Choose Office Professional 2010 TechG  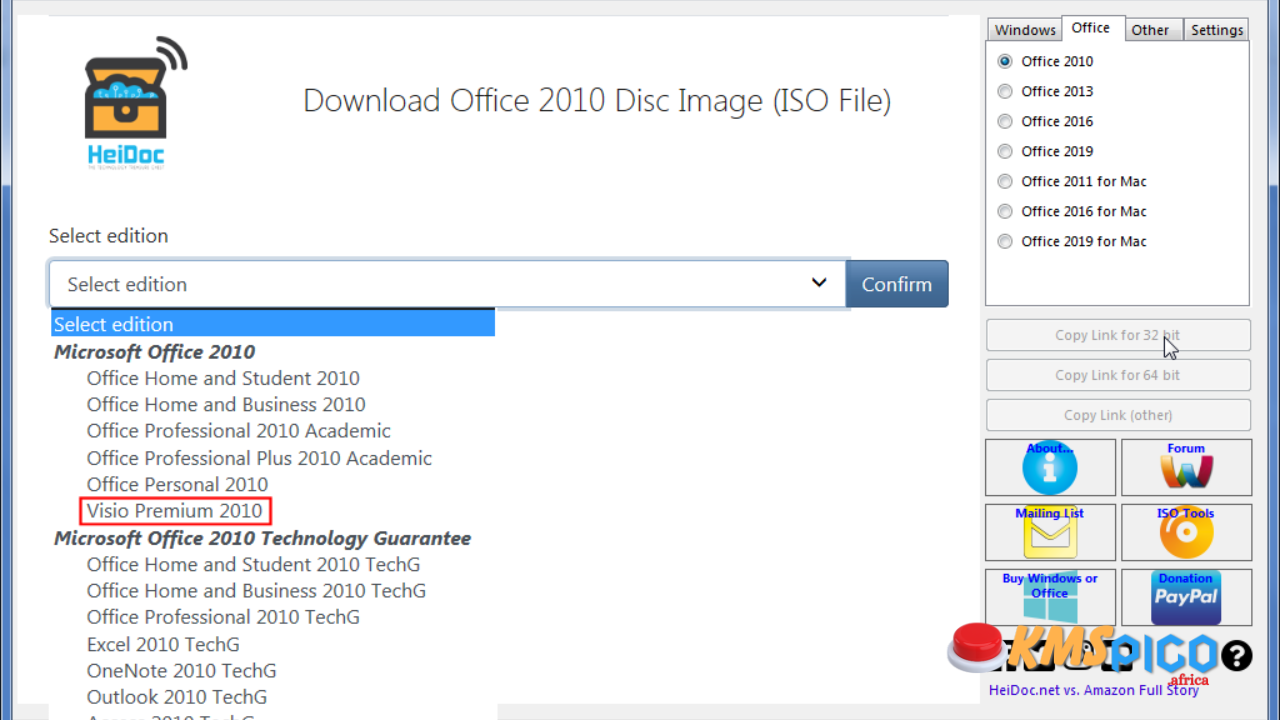tap(223, 617)
